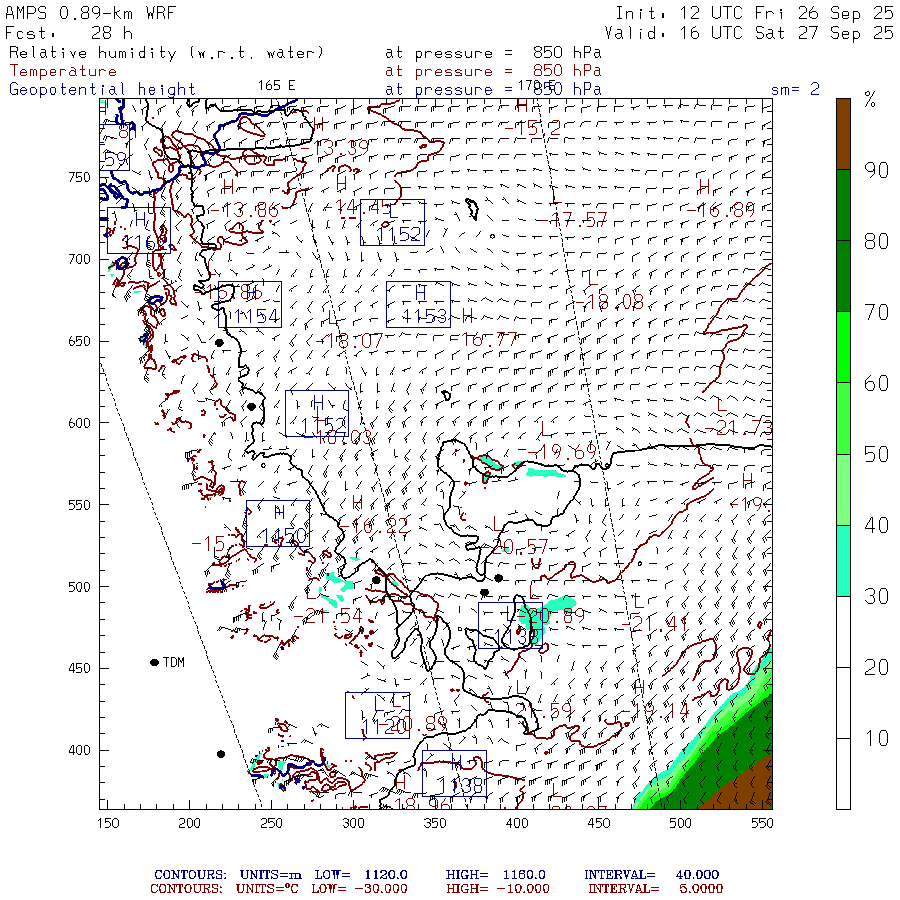Click the blue 'INTERVAL= 40.000' footer text
The height and width of the screenshot is (900, 900).
click(651, 875)
